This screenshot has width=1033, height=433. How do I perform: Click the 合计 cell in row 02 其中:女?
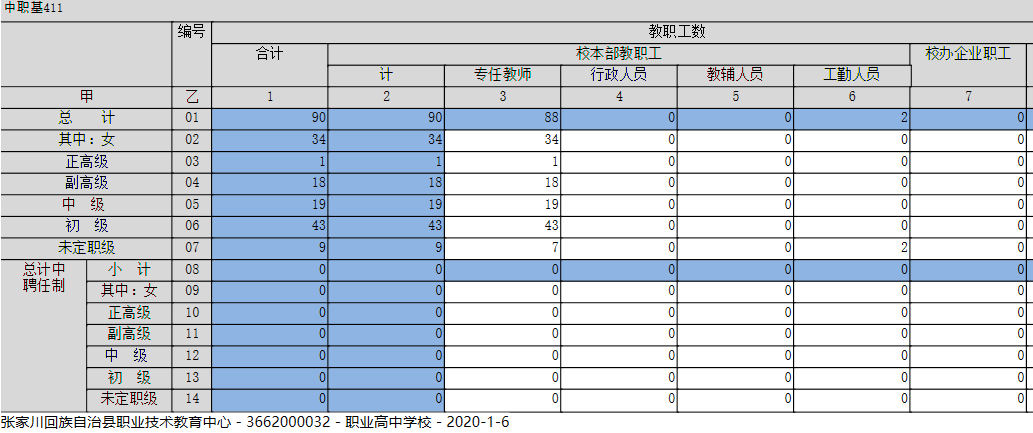(x=270, y=140)
